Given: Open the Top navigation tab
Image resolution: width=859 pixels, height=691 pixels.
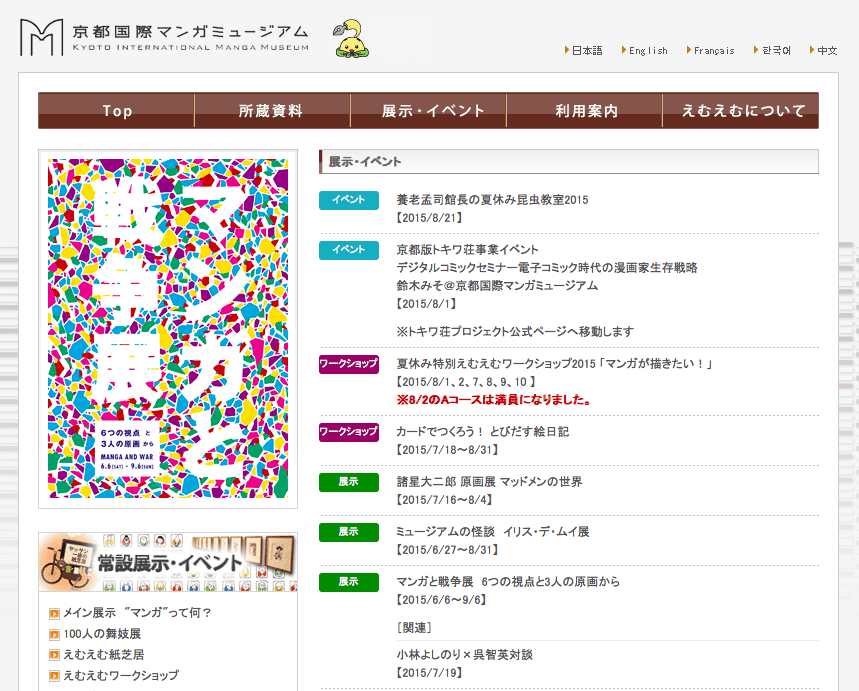Looking at the screenshot, I should coord(117,111).
